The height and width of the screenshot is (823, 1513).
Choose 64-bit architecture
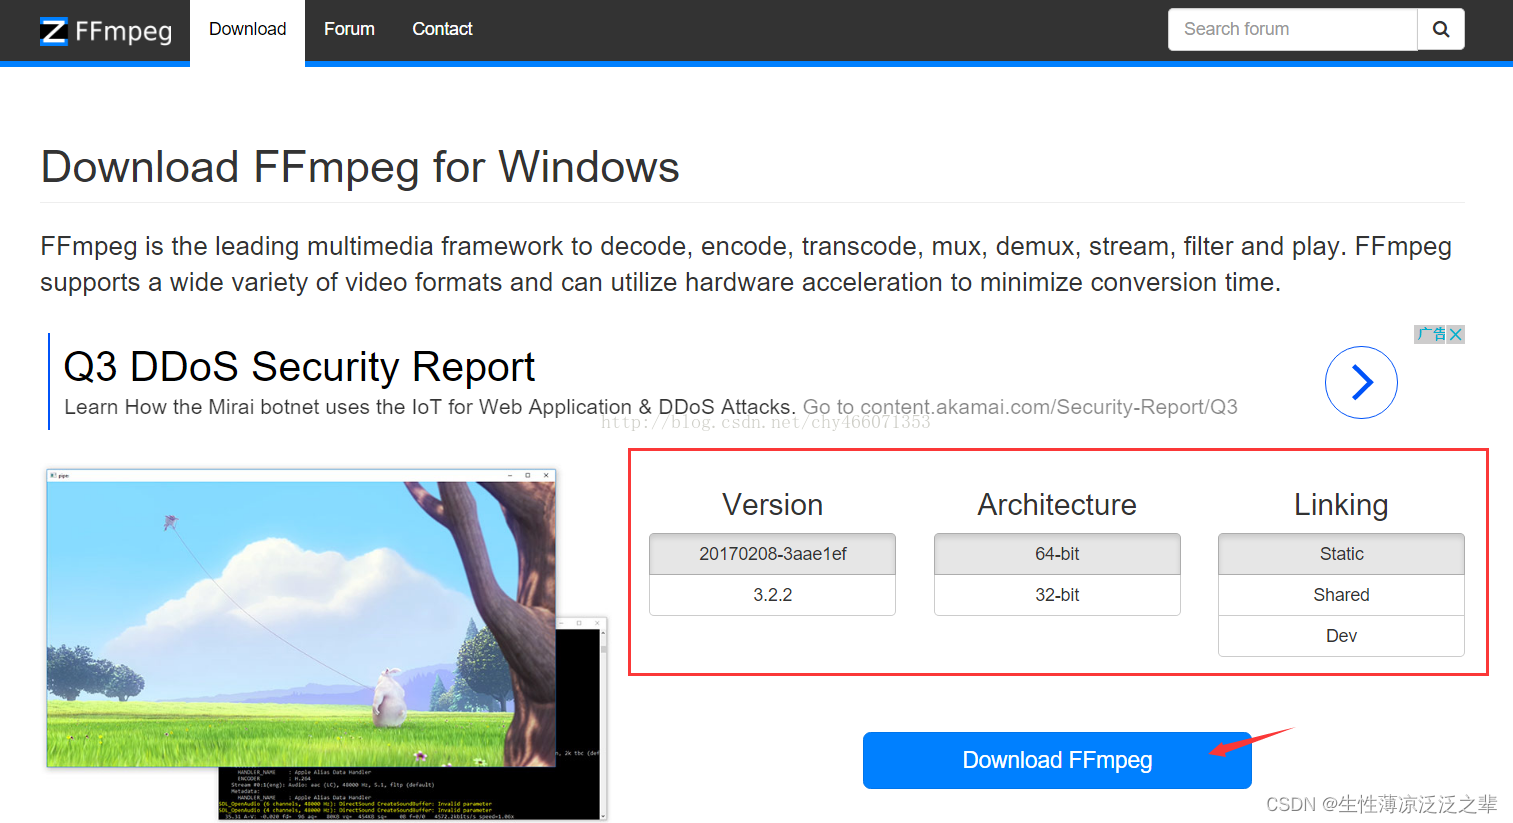coord(1057,554)
